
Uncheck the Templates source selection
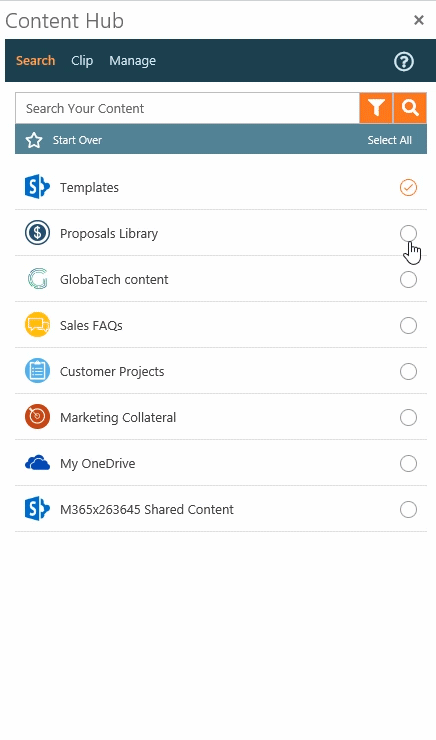pos(408,187)
